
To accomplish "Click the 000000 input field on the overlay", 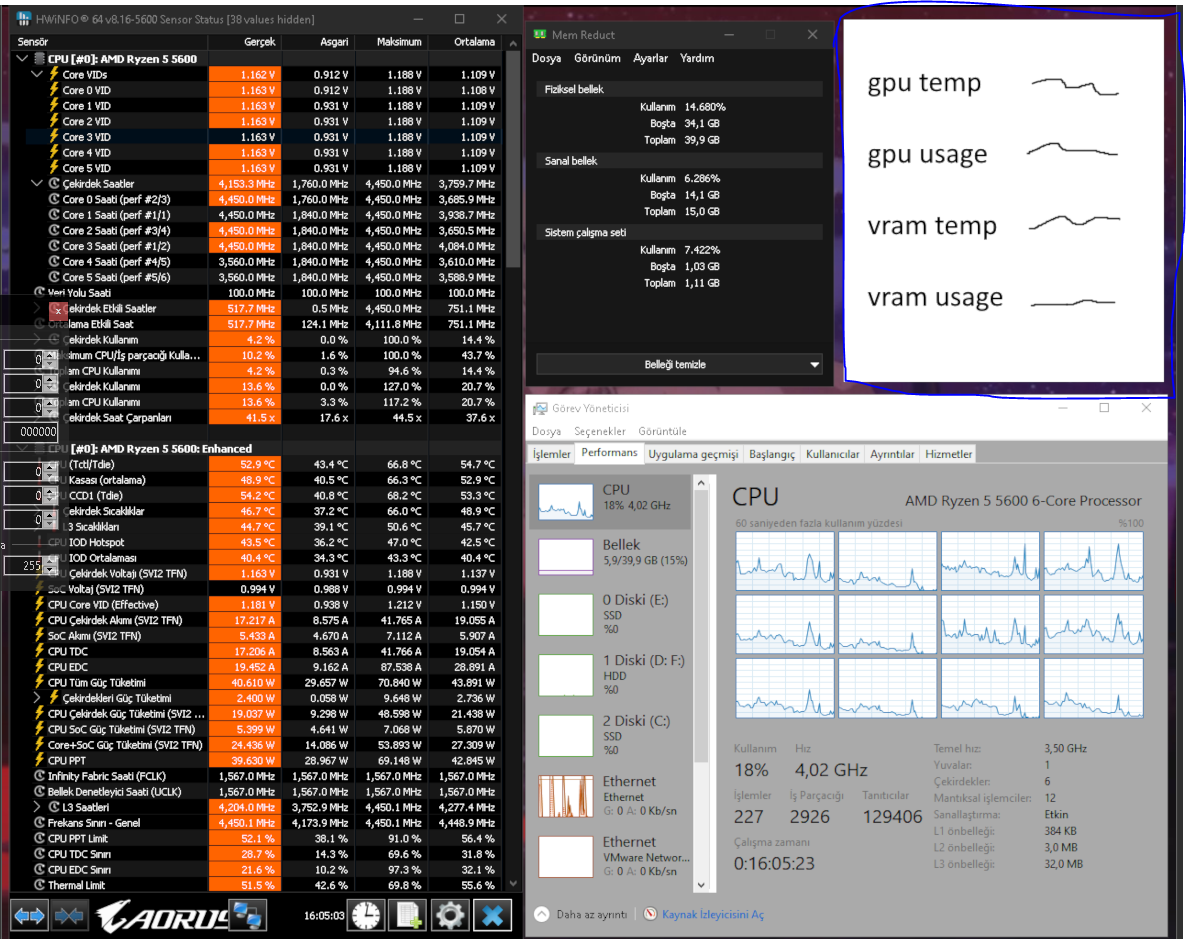I will [x=31, y=431].
